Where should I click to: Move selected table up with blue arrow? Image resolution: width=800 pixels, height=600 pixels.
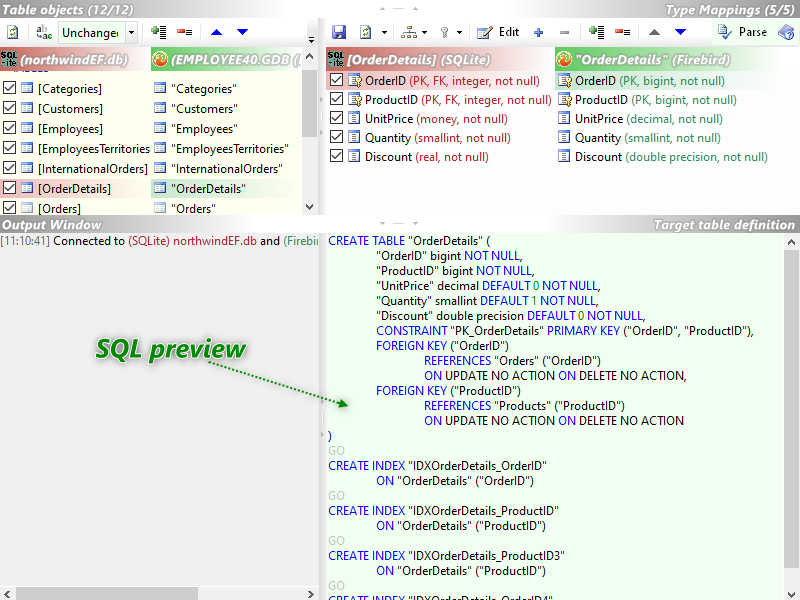point(216,32)
